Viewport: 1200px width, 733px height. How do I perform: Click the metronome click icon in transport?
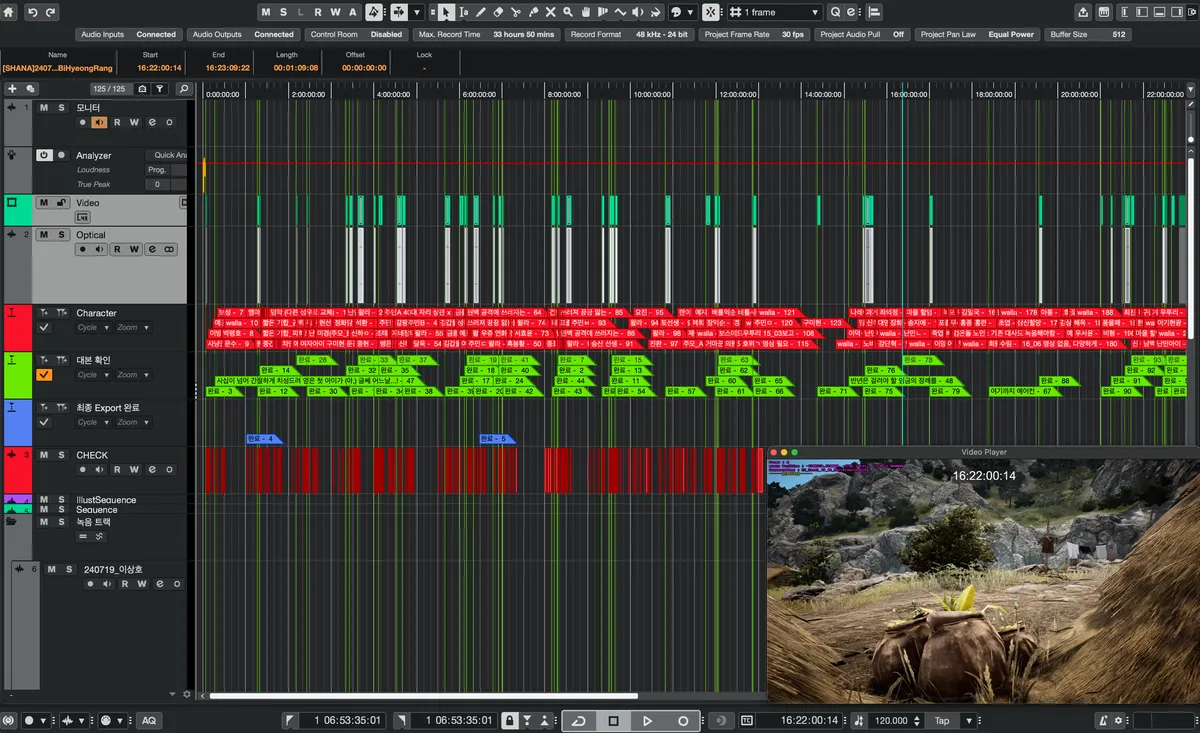(1103, 720)
